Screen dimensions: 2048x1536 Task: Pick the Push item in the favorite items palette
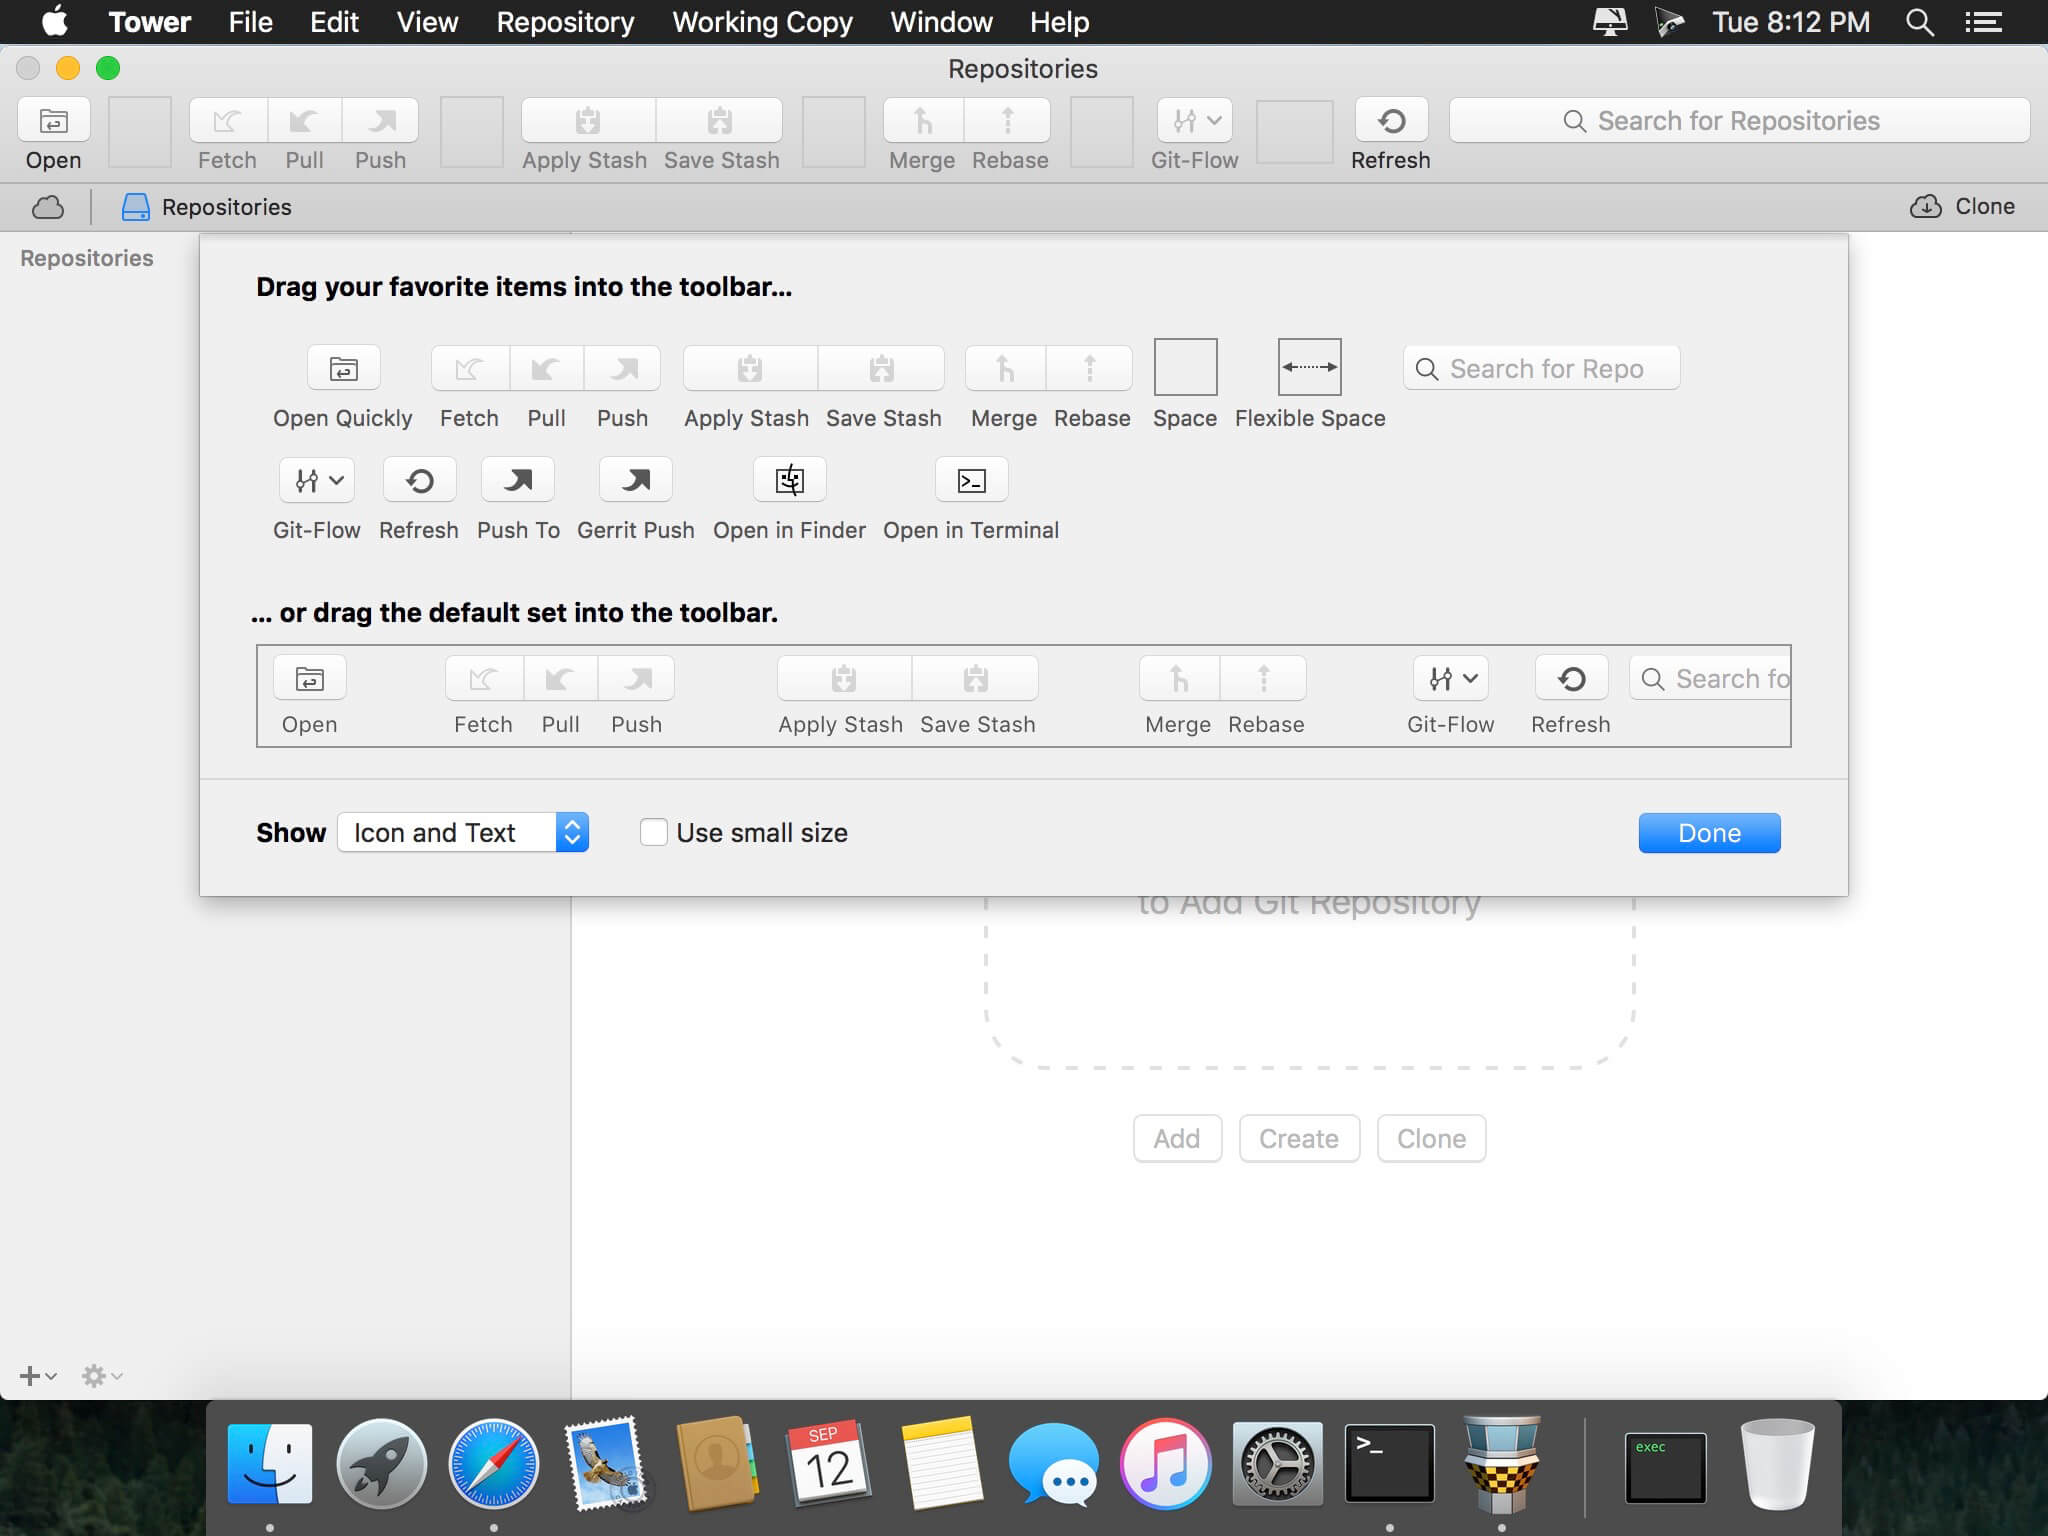(622, 368)
